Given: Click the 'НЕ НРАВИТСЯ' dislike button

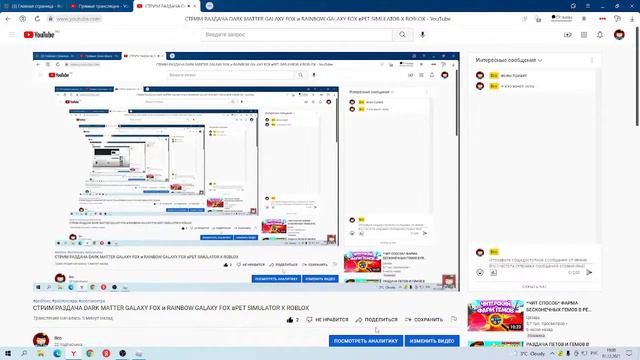Looking at the screenshot, I should pyautogui.click(x=327, y=320).
